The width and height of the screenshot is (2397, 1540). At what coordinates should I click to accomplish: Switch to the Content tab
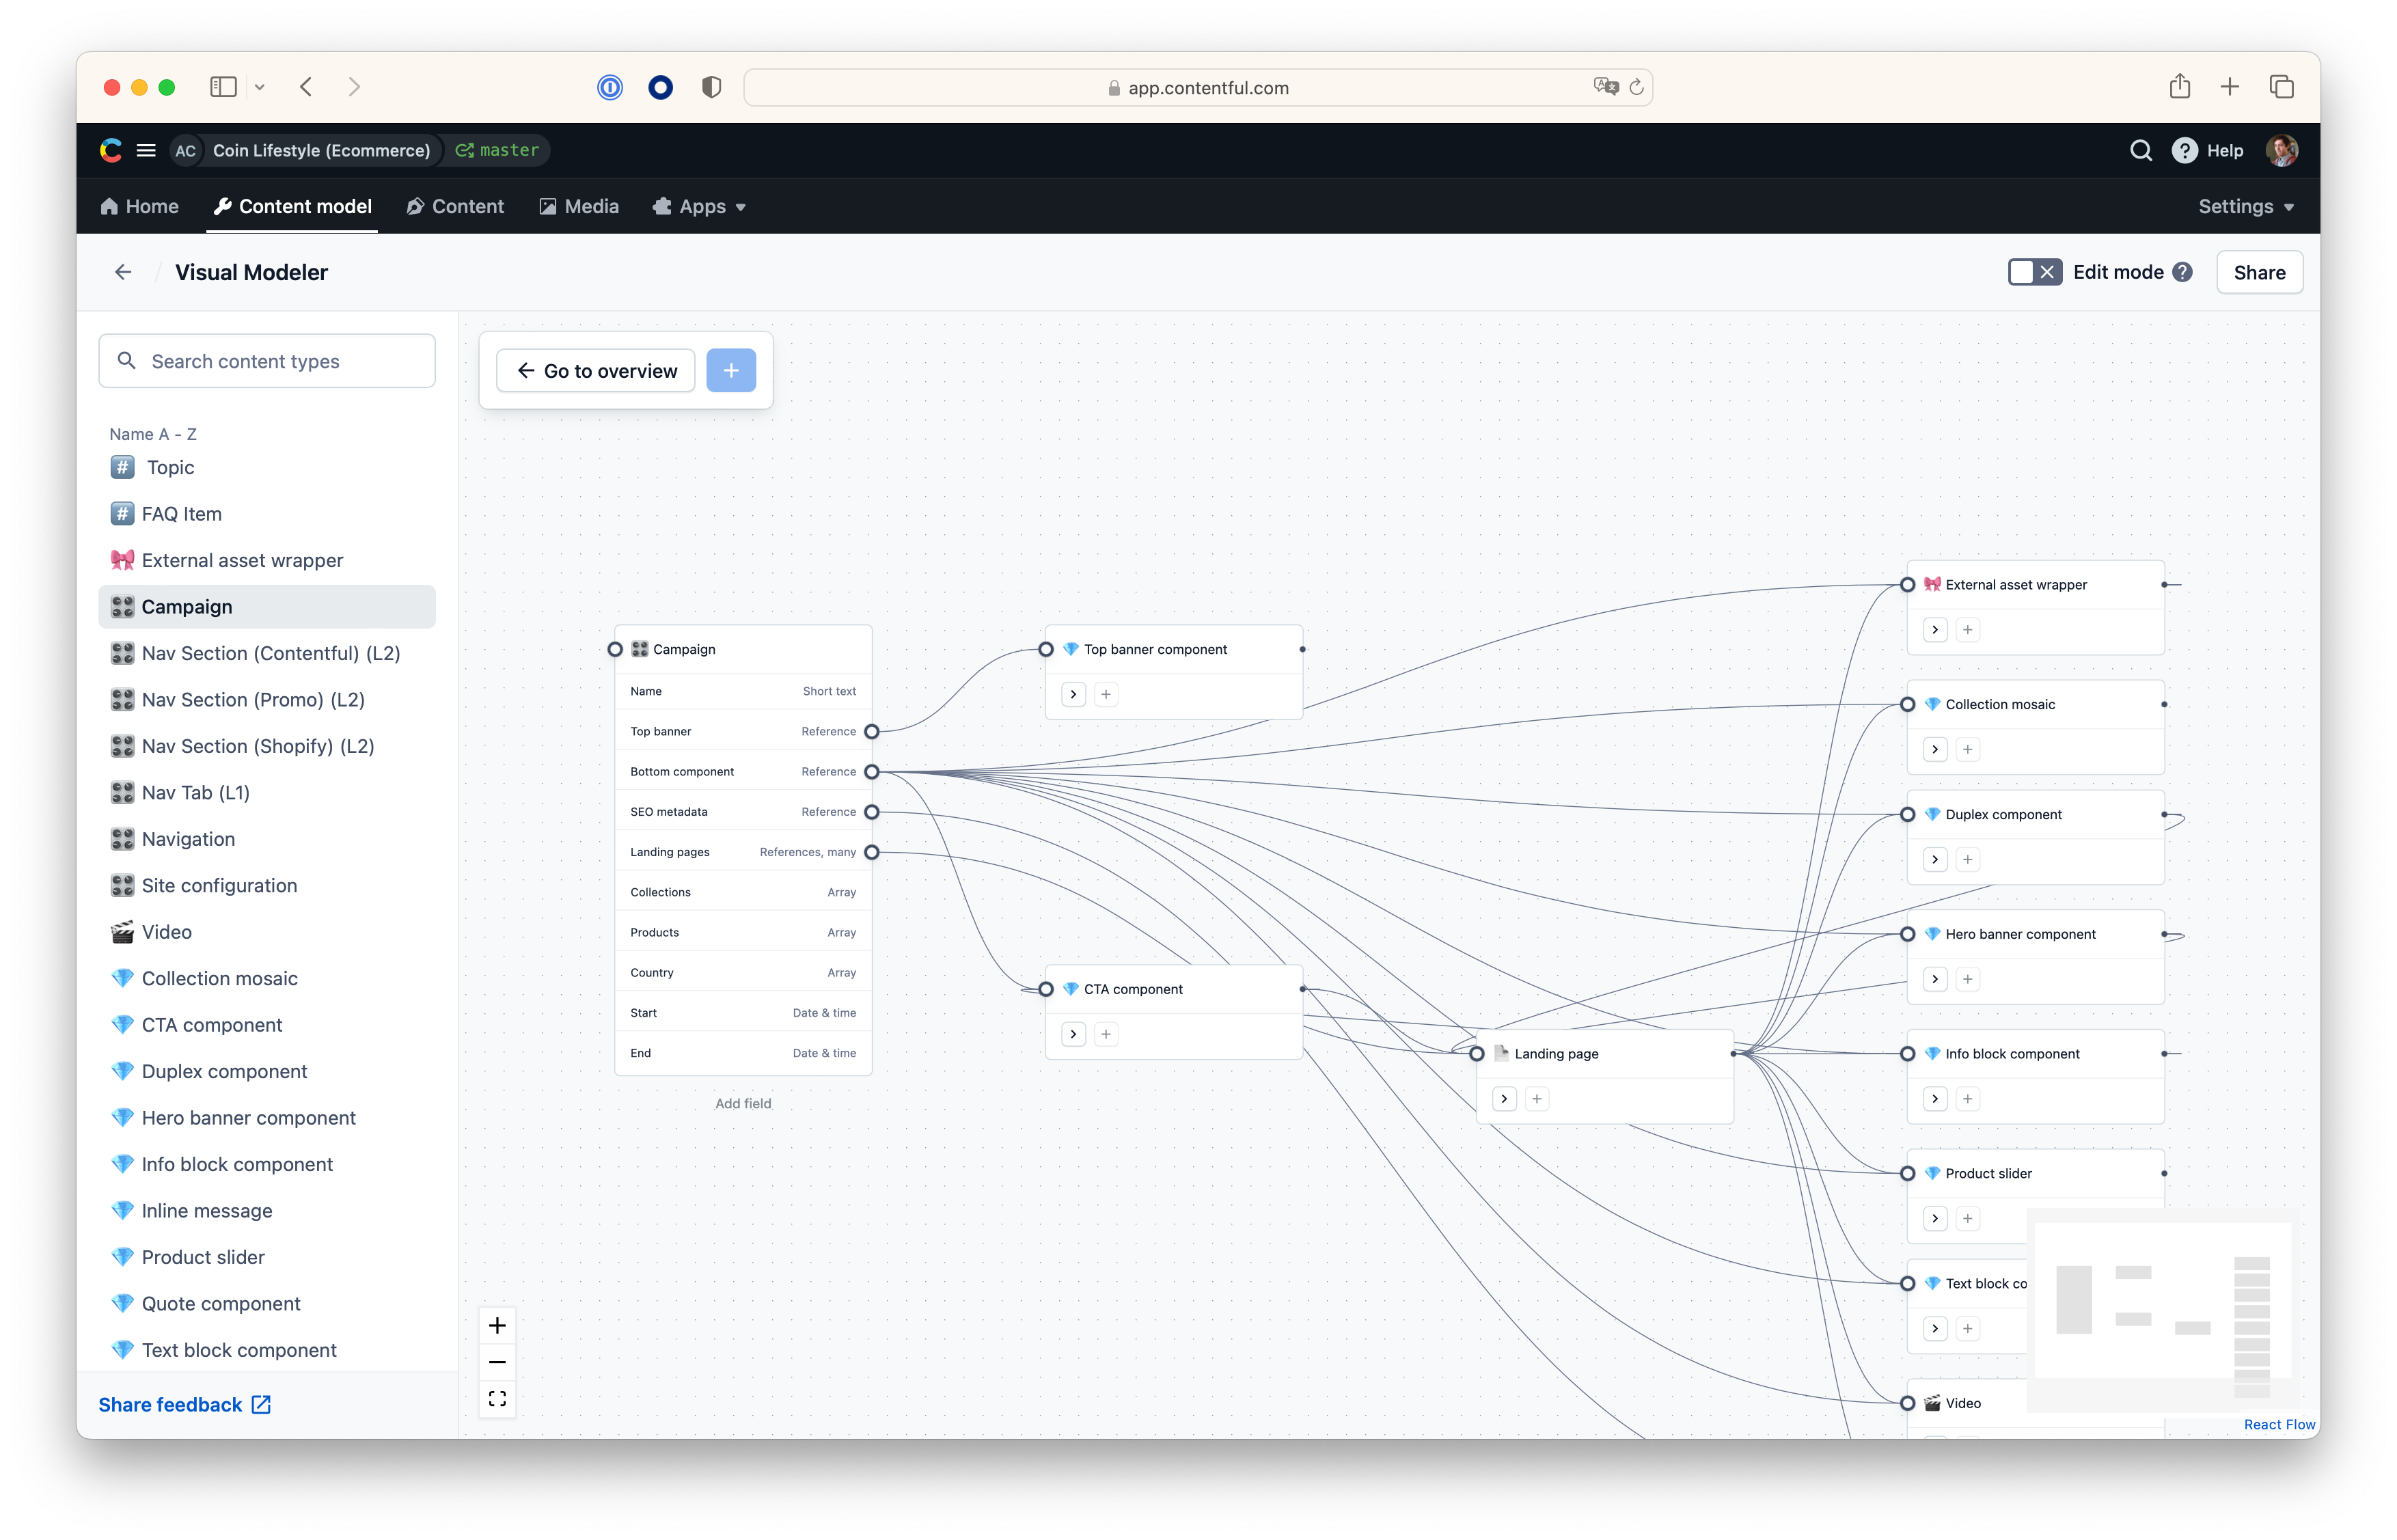(455, 206)
